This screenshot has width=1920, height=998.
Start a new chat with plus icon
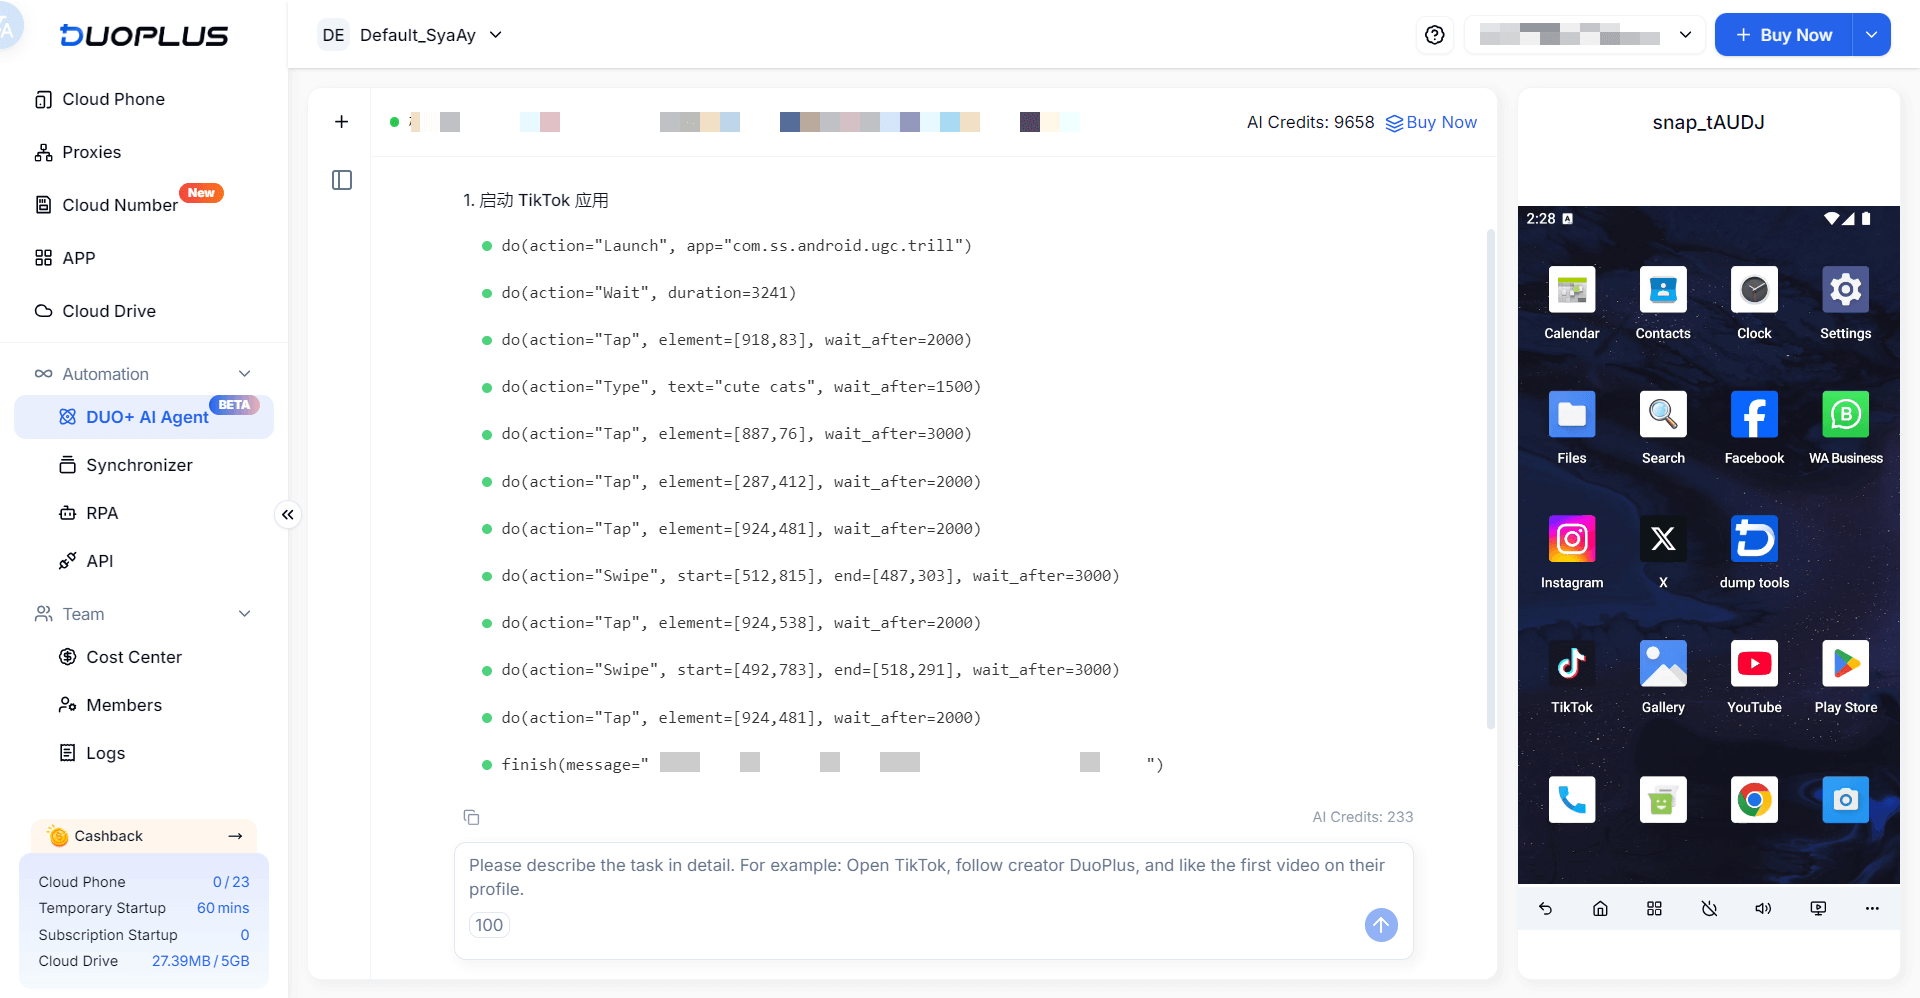[341, 122]
